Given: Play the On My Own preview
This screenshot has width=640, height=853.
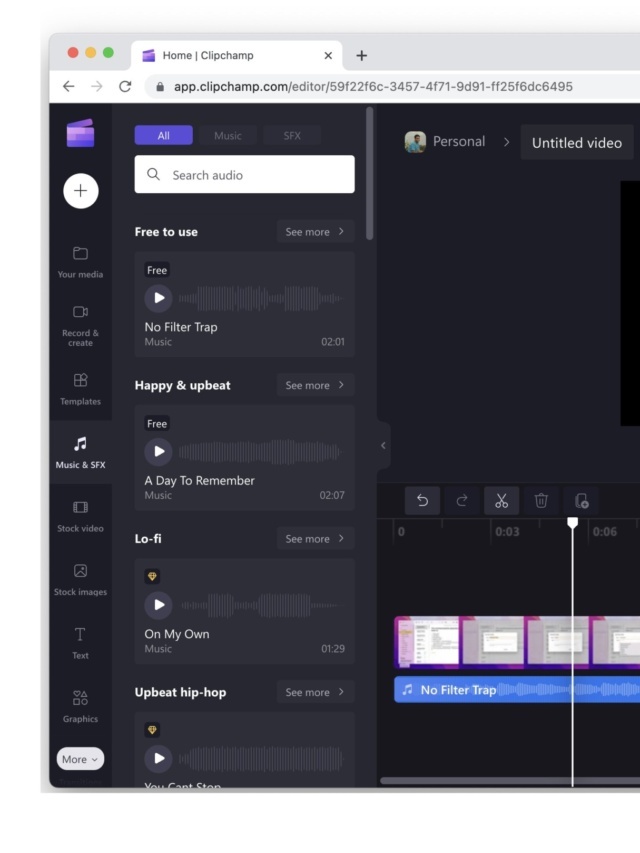Looking at the screenshot, I should [158, 605].
